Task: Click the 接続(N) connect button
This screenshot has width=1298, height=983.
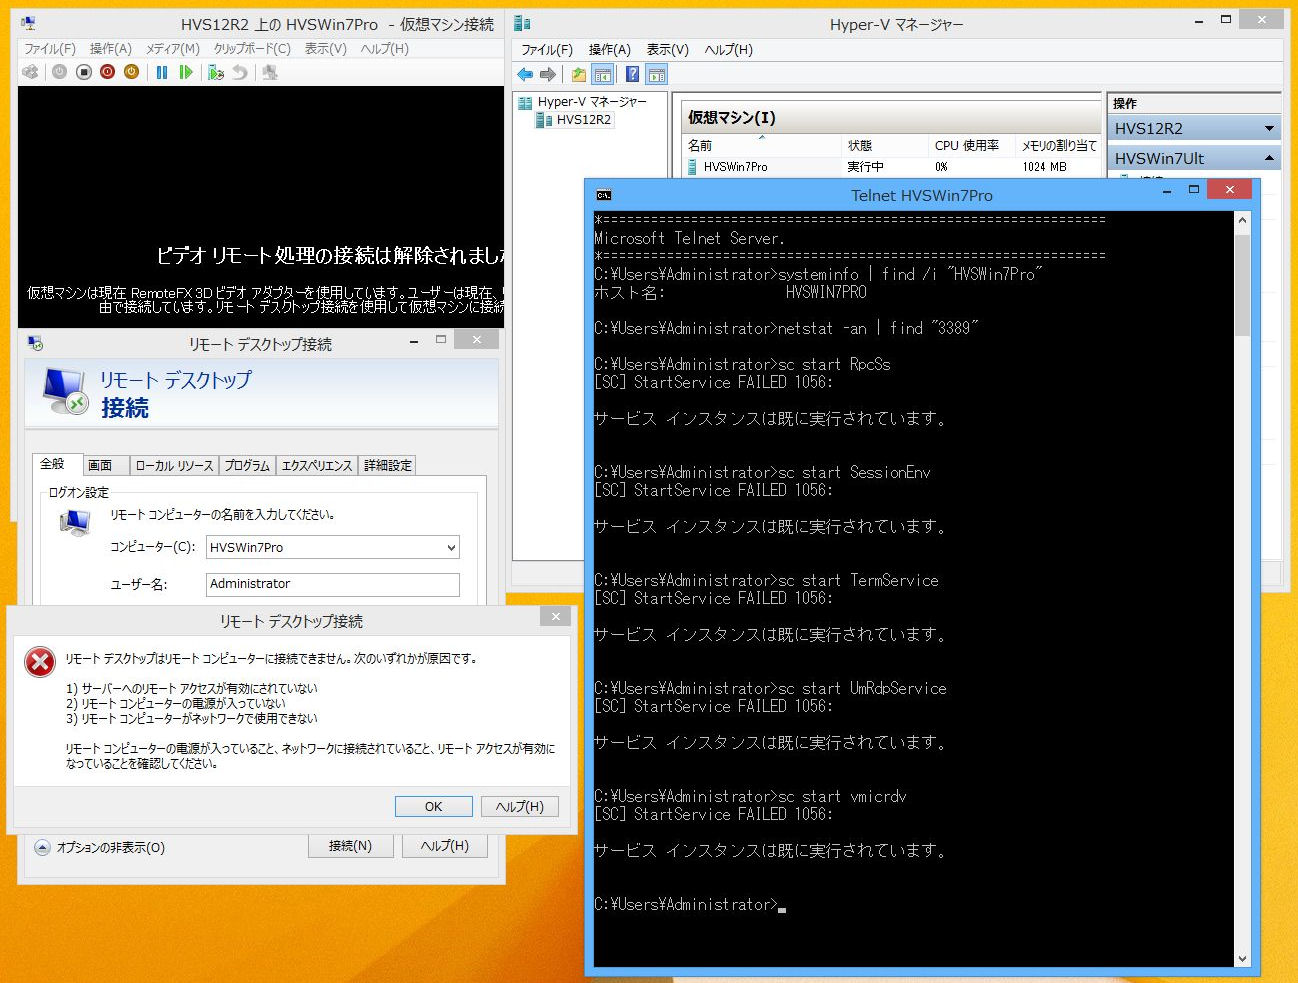Action: pyautogui.click(x=350, y=846)
